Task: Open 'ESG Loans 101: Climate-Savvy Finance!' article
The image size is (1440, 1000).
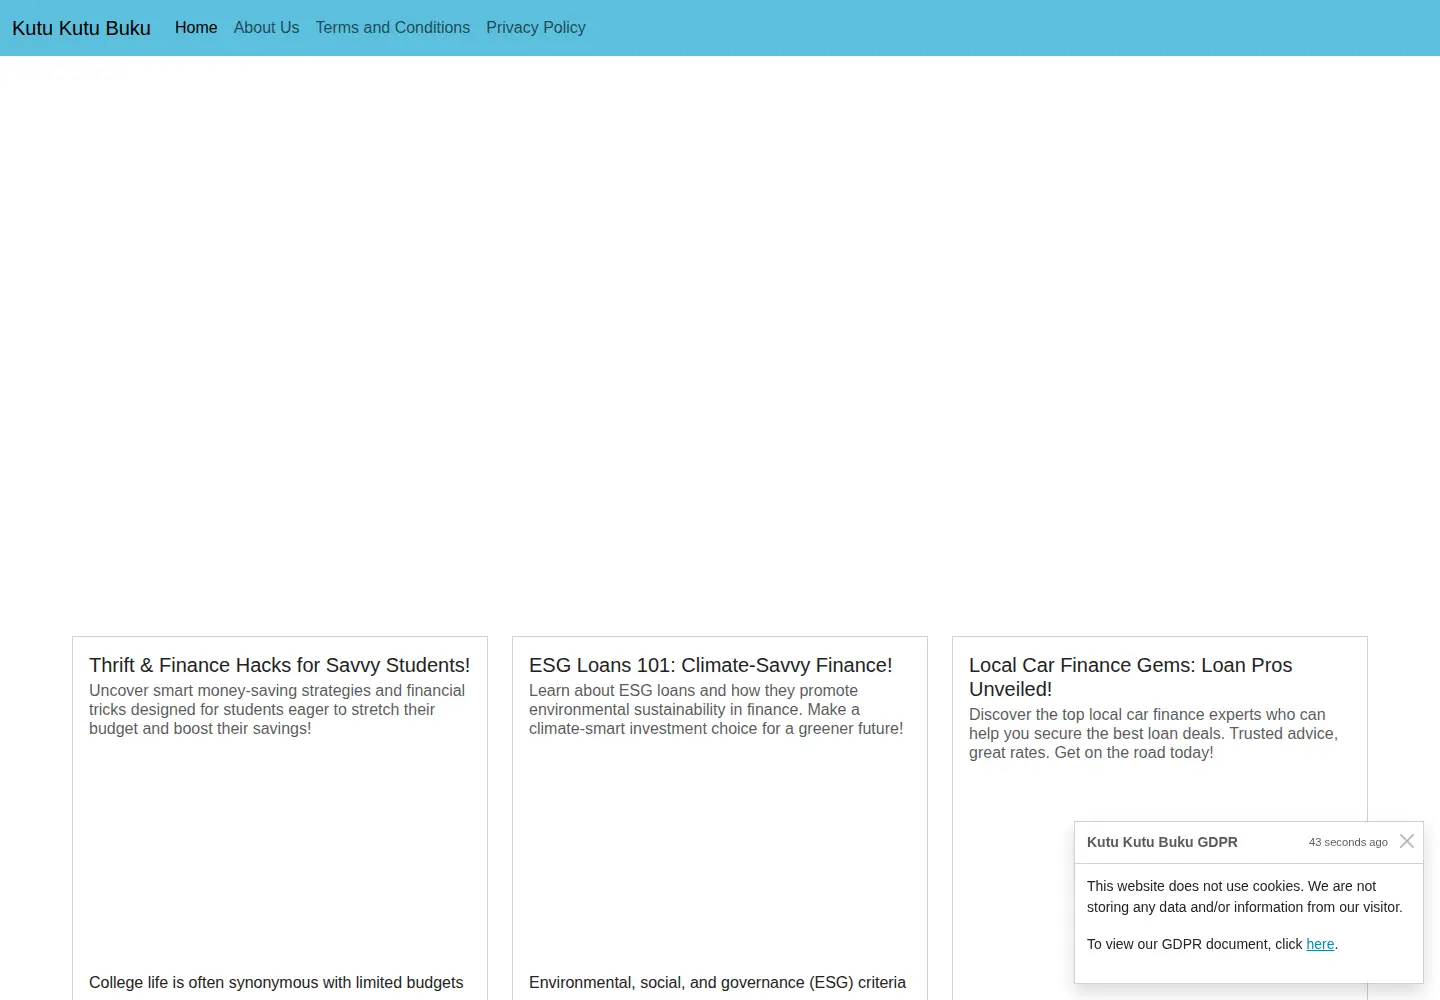Action: coord(710,665)
